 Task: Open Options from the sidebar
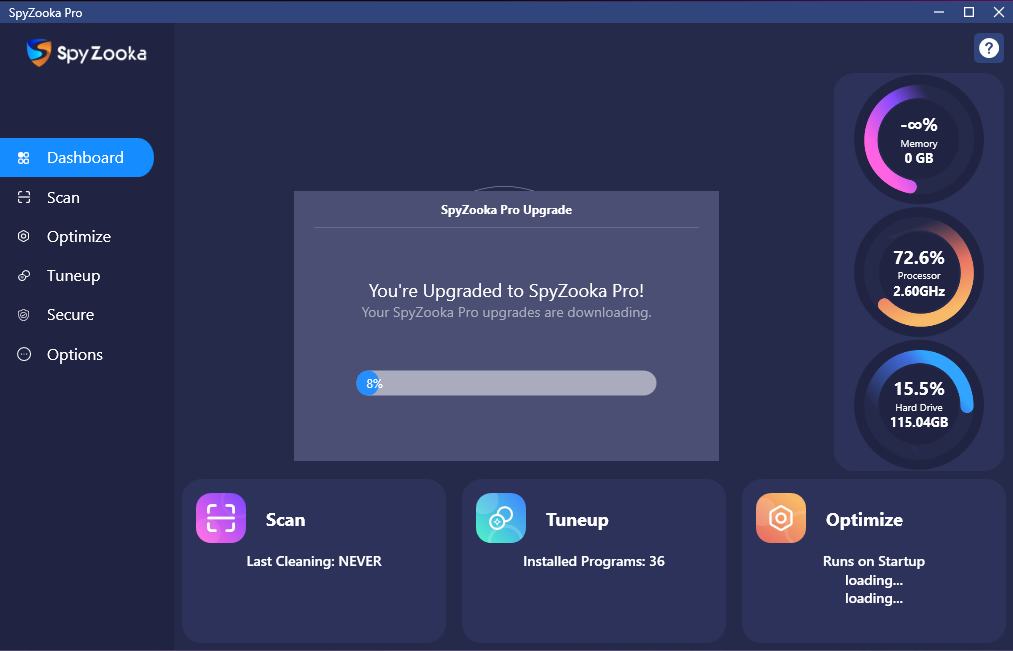coord(75,355)
